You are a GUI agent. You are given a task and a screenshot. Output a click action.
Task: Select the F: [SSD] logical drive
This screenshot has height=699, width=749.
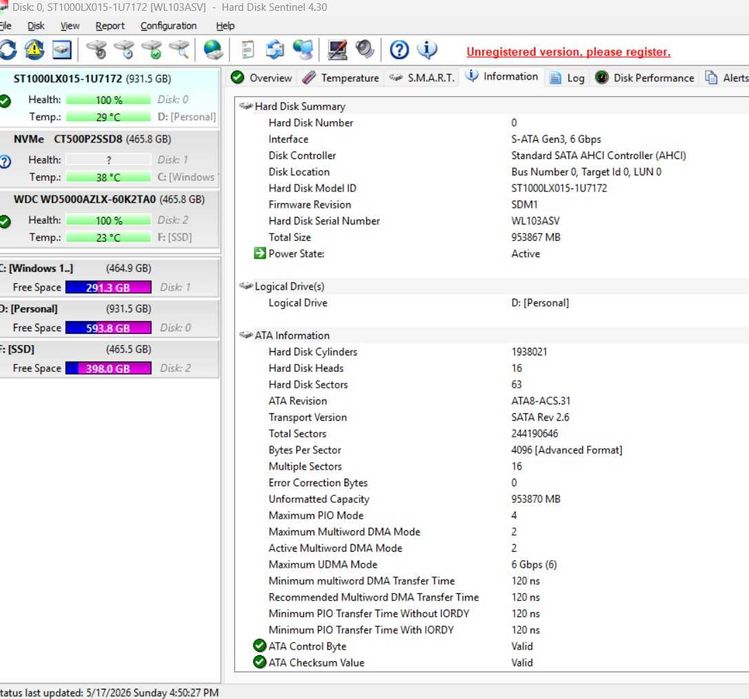pyautogui.click(x=109, y=358)
